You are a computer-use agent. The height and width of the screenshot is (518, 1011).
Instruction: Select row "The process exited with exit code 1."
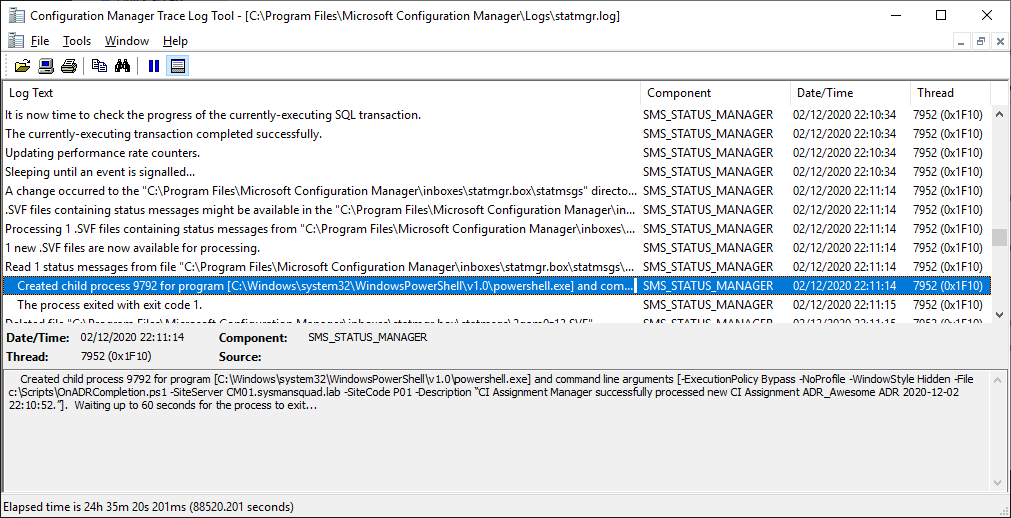pos(496,304)
